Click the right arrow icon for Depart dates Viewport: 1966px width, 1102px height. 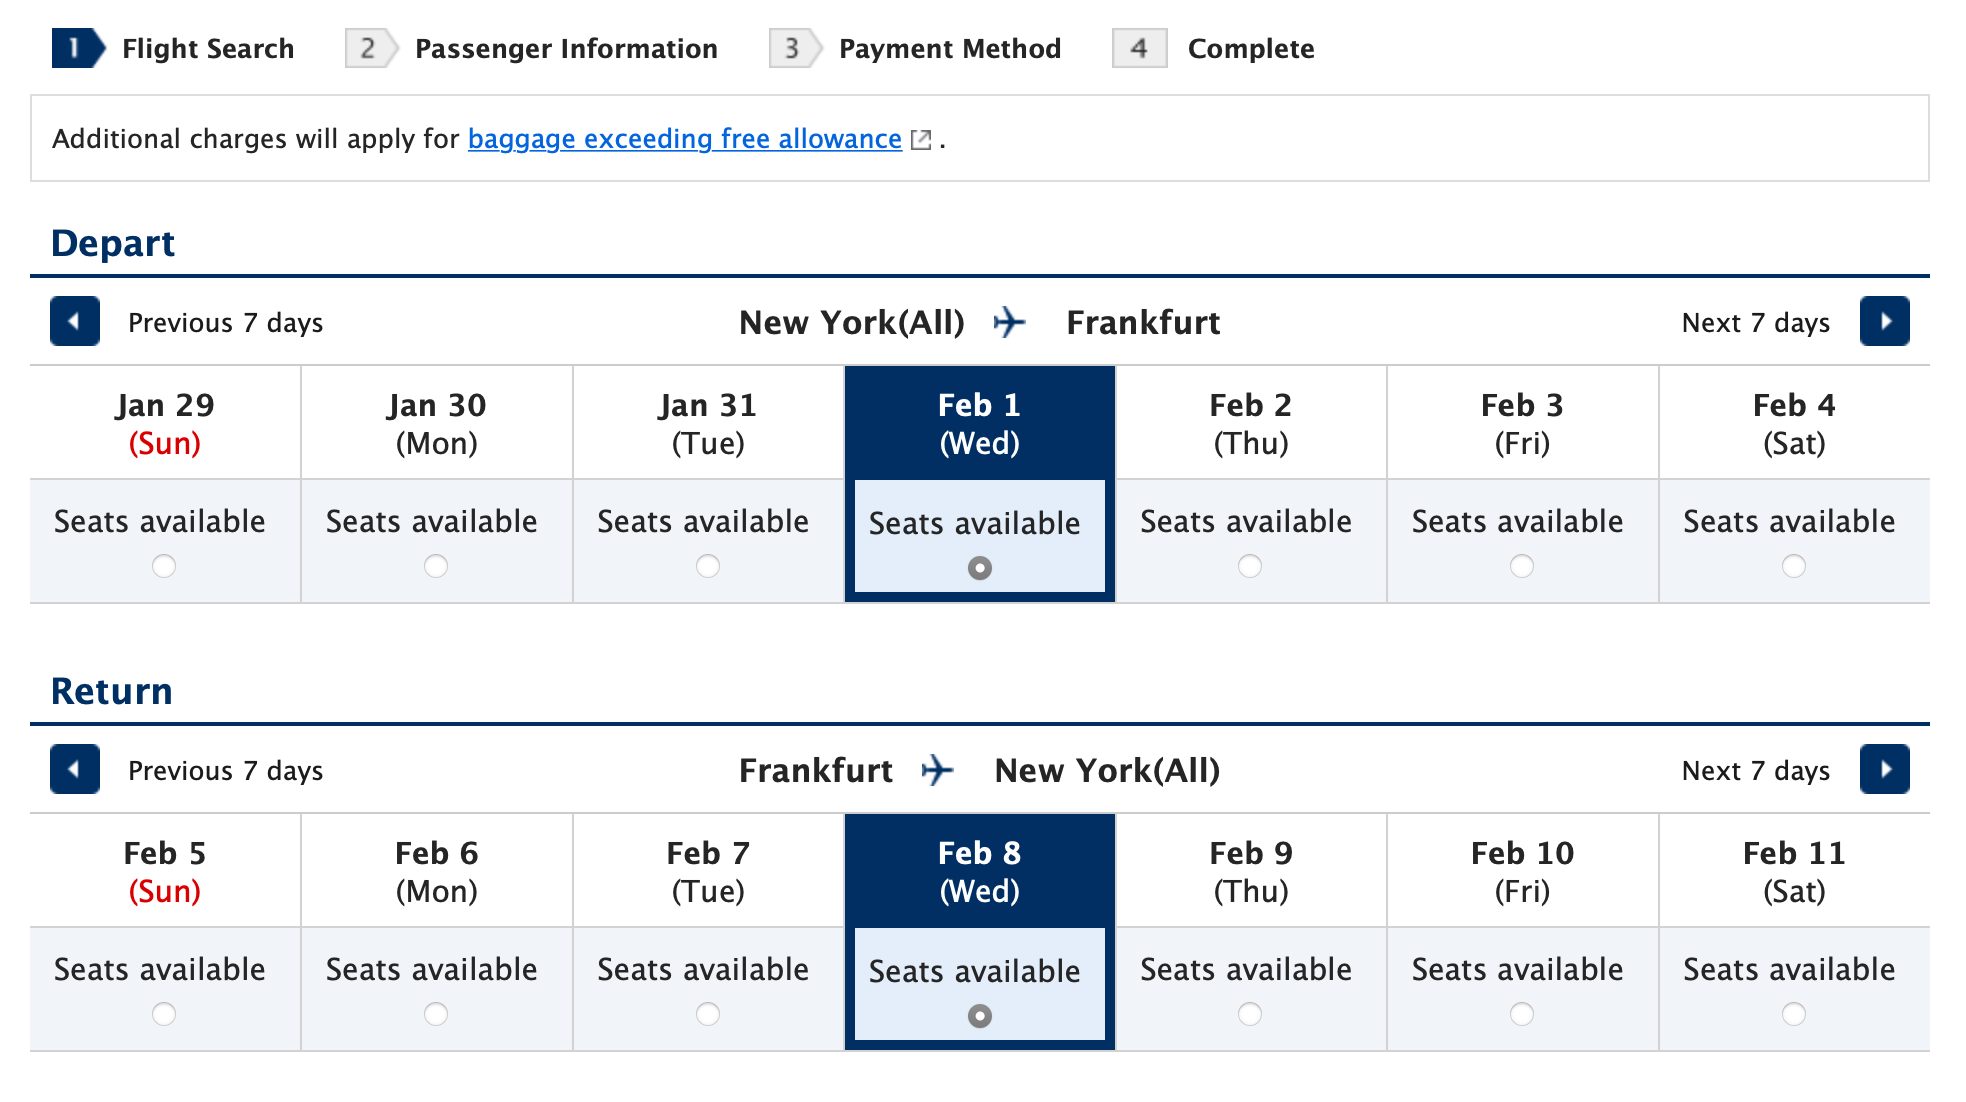1886,322
